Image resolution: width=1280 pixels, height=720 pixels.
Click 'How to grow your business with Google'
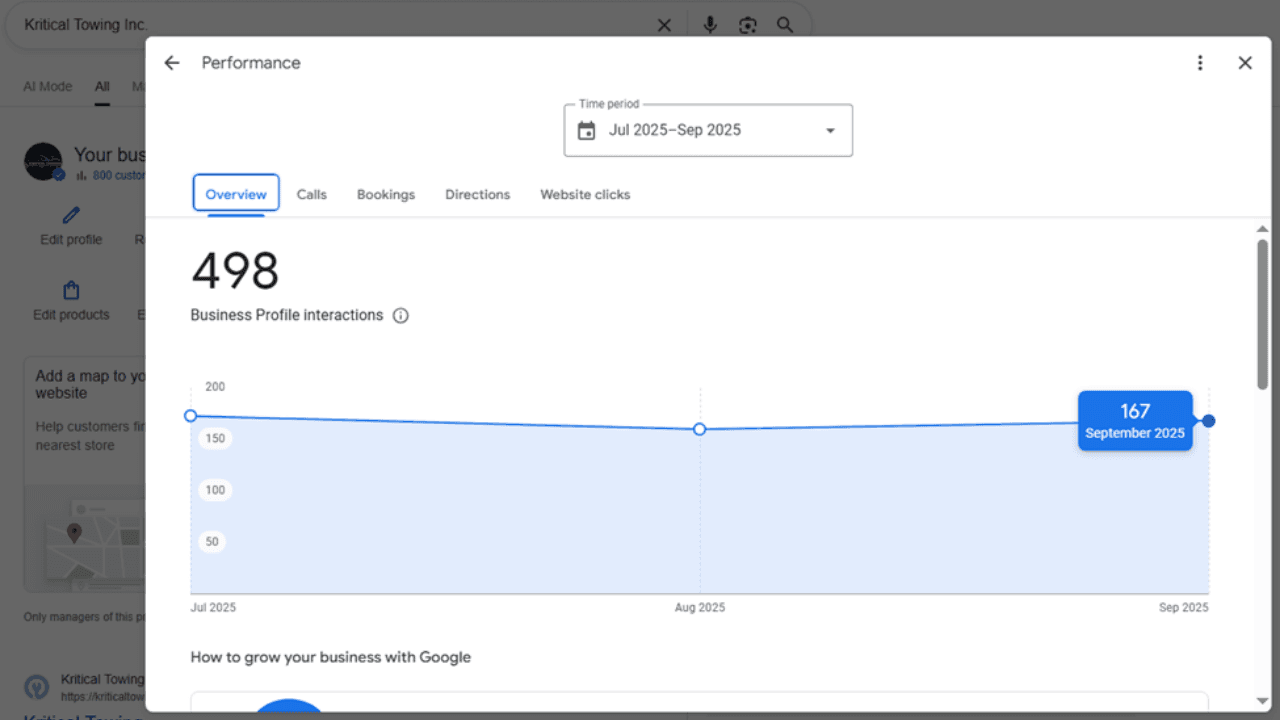pos(331,658)
